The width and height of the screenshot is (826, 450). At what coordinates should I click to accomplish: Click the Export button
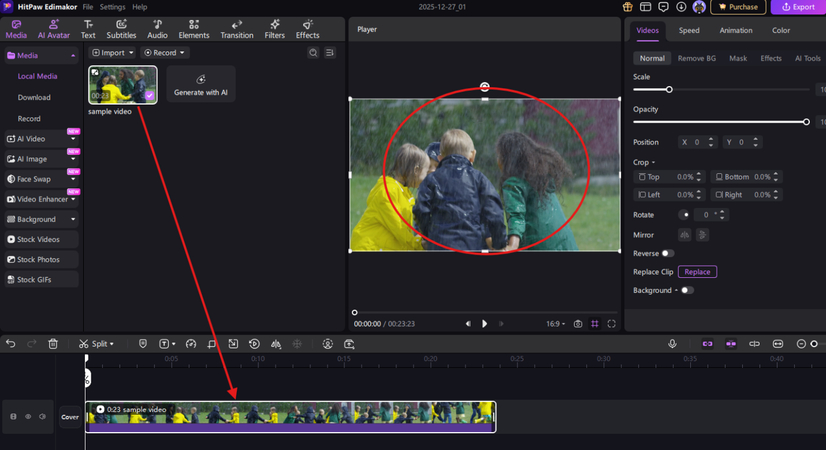(798, 7)
